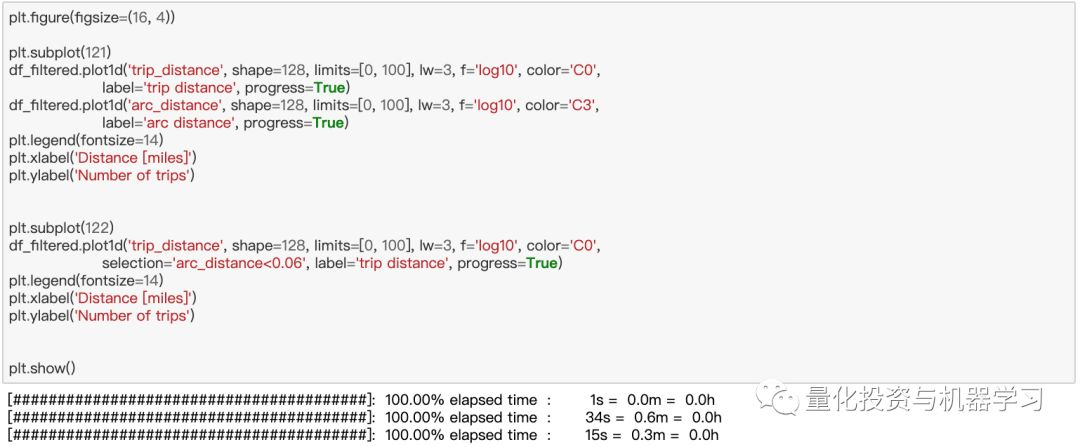Click selection='arc_distance<0.06' argument

[204, 263]
